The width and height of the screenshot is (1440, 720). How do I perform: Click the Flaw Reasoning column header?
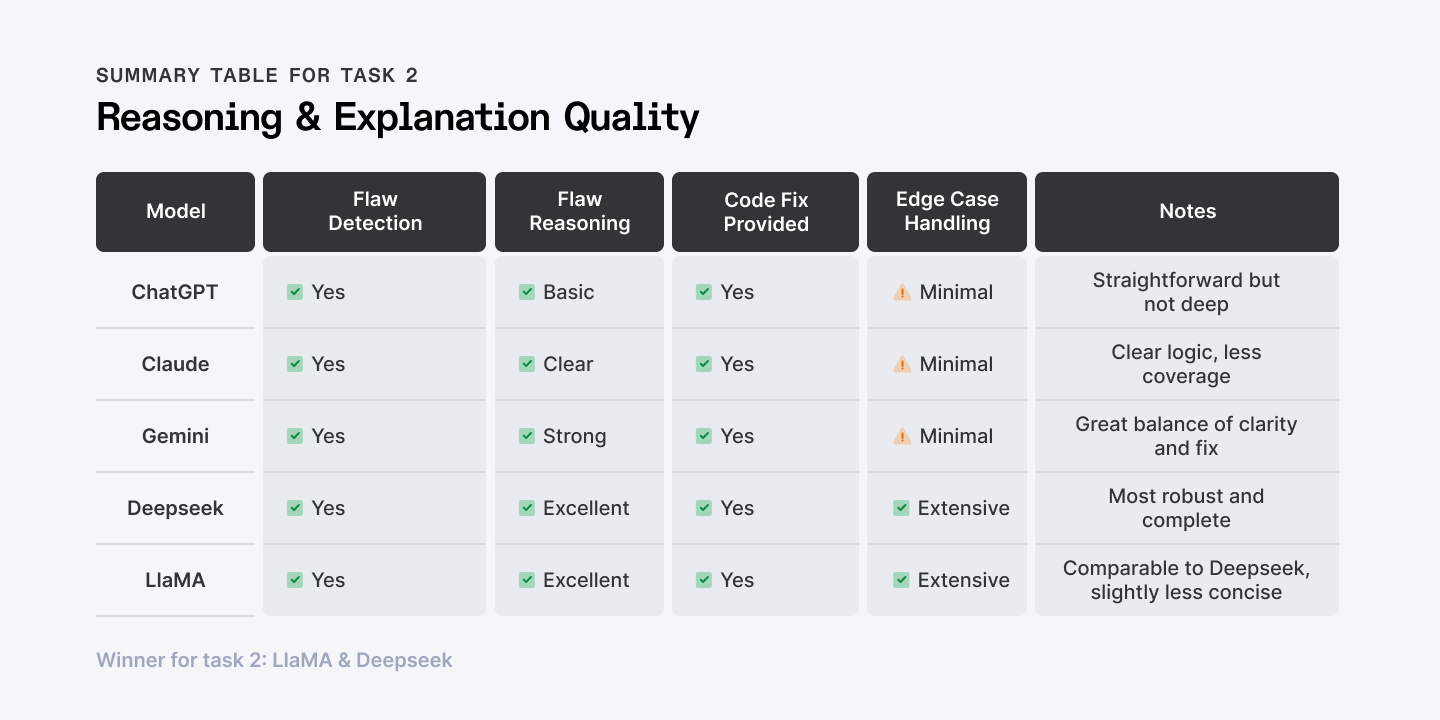580,212
